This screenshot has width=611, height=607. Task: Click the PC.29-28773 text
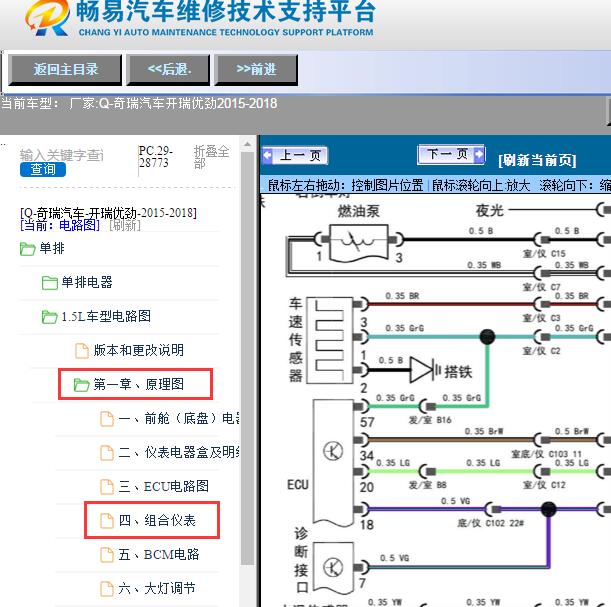point(156,157)
